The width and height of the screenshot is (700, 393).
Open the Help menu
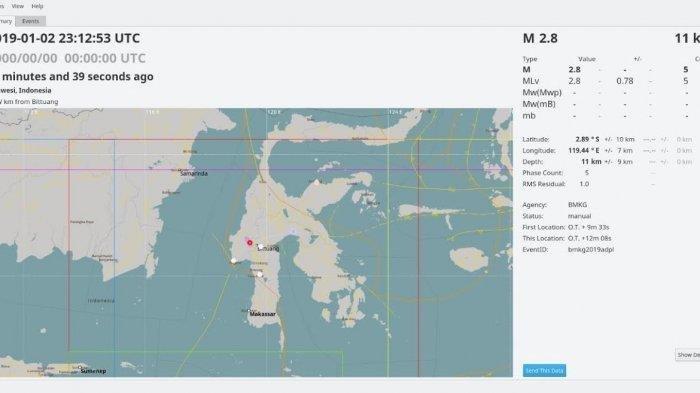[38, 6]
